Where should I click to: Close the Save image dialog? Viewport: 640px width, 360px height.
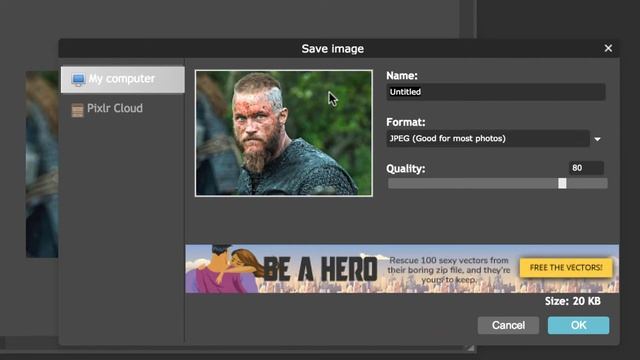pos(608,49)
